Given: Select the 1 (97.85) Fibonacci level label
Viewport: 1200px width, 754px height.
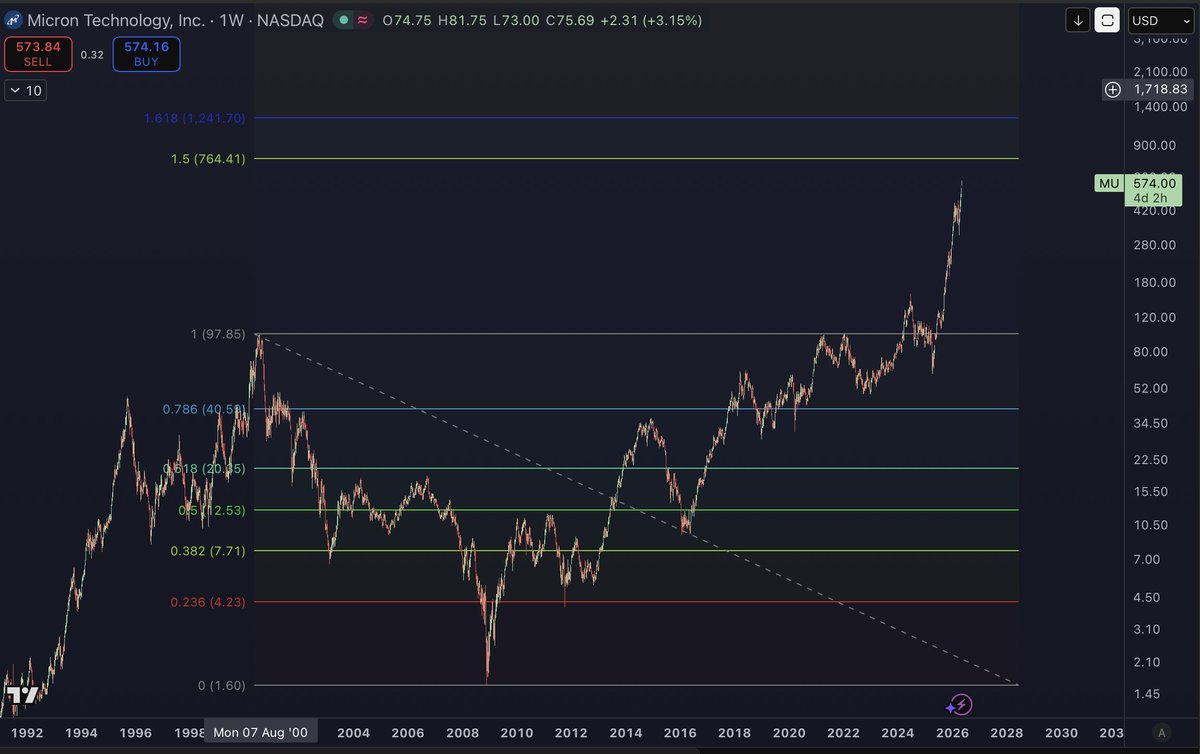Looking at the screenshot, I should (218, 334).
